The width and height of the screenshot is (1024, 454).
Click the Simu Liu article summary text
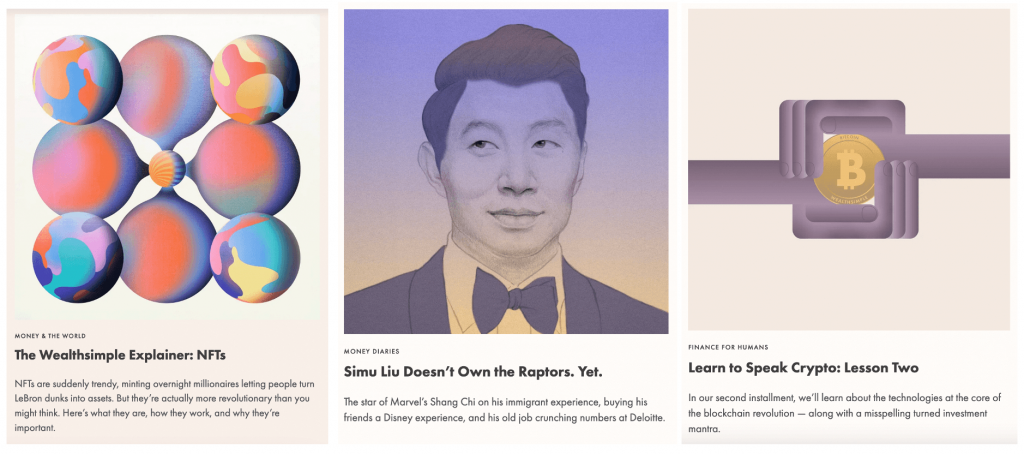[504, 410]
